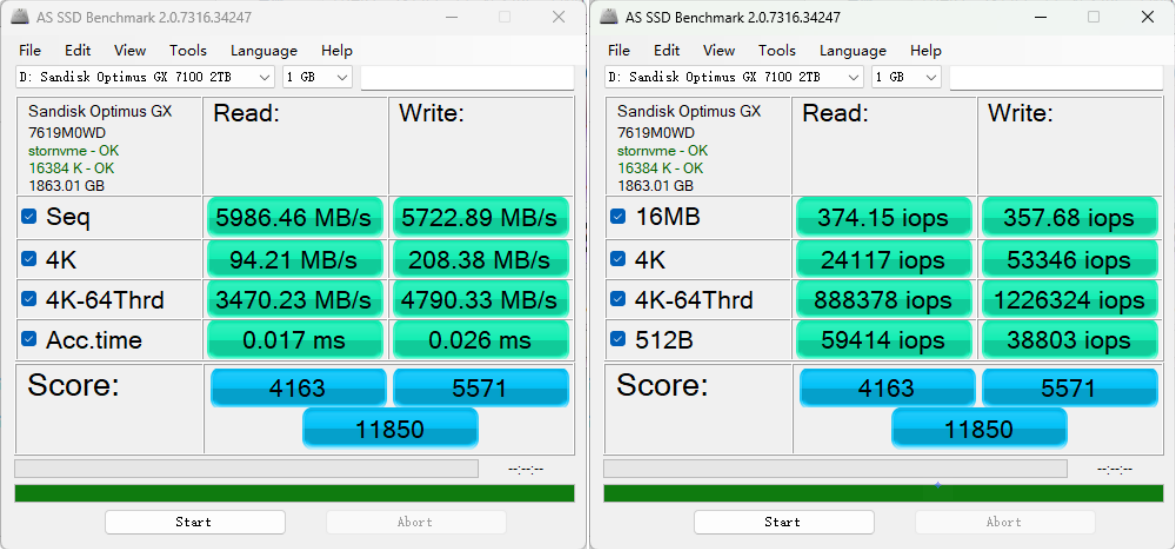The image size is (1175, 549).
Task: Open the 1 GB test size dropdown in left window
Action: pos(318,77)
